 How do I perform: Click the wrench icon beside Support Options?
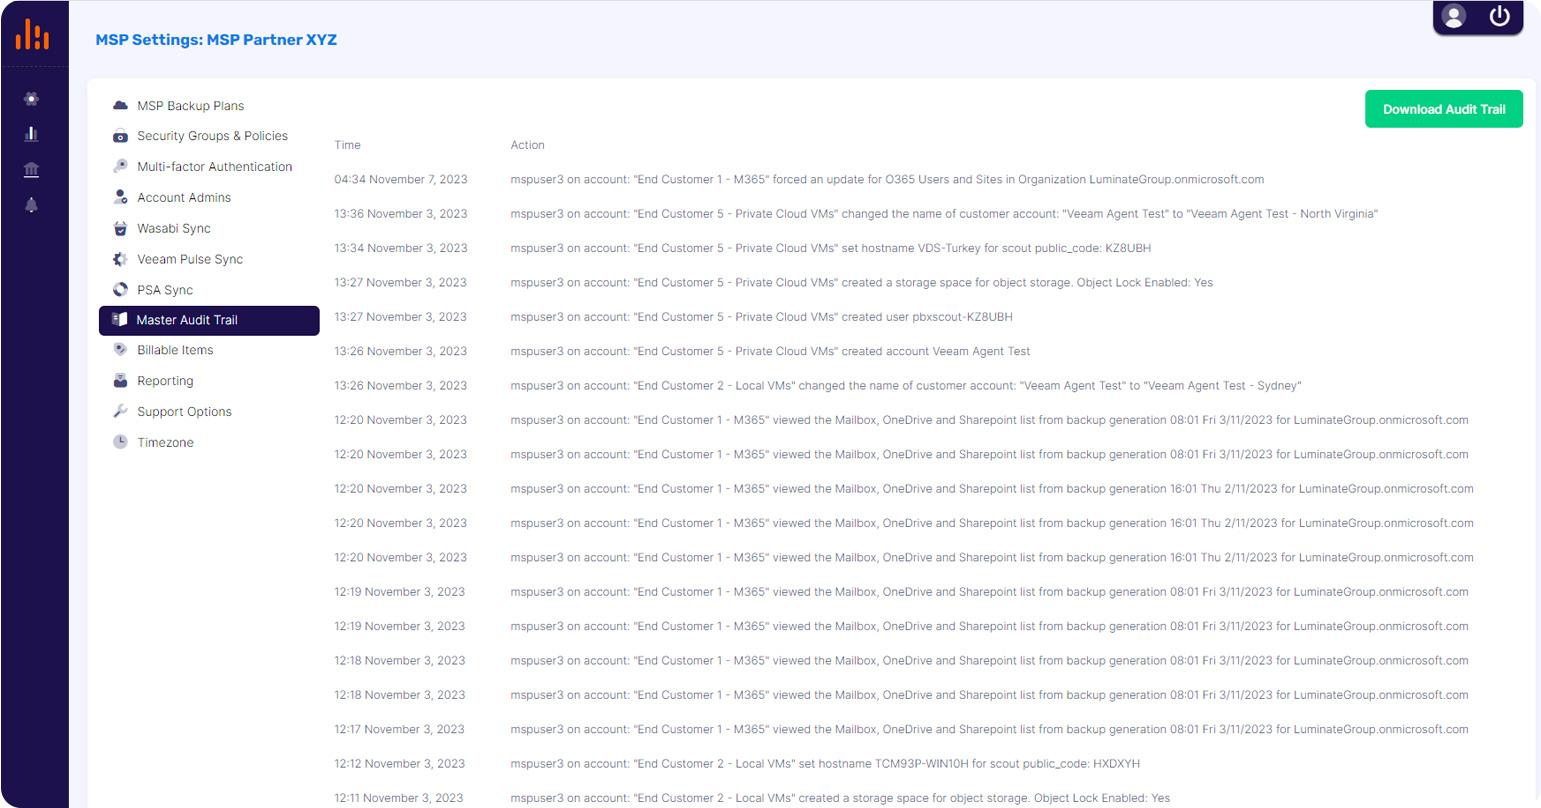[x=120, y=411]
